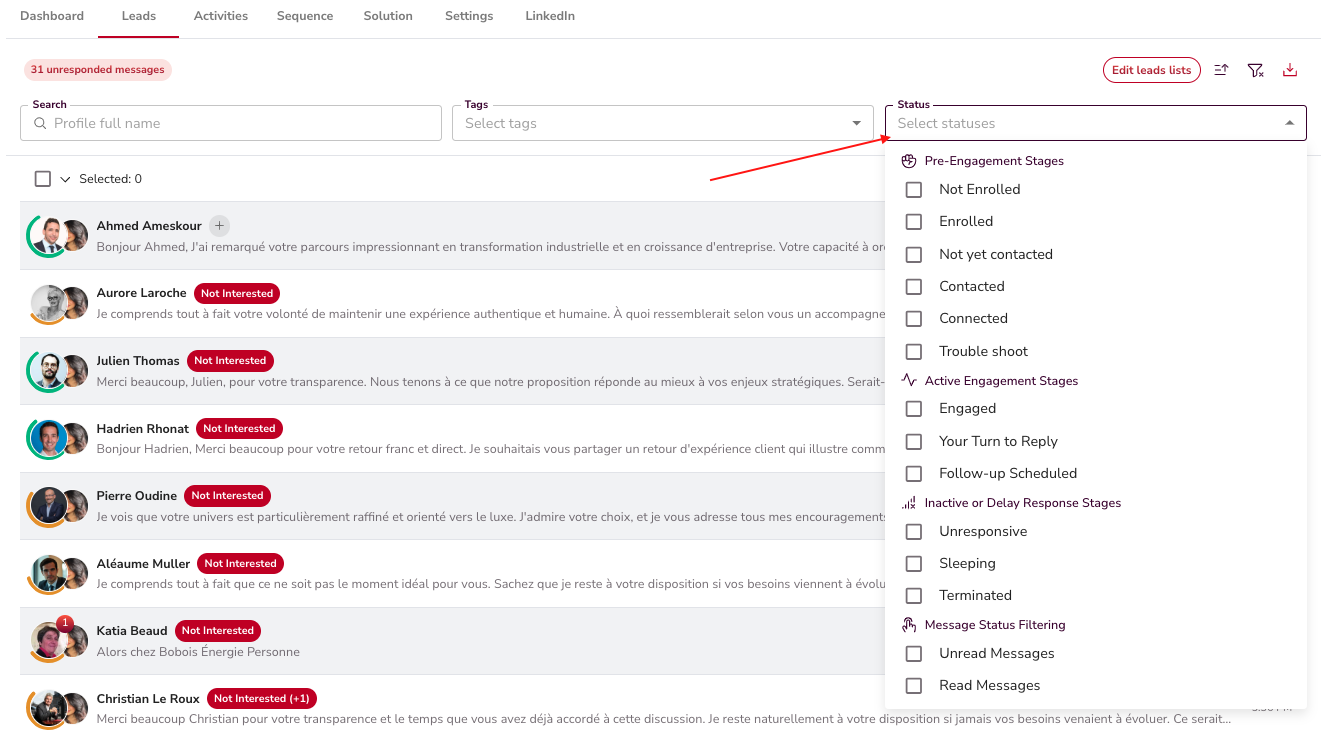The image size is (1329, 738).
Task: Collapse the Status dropdown arrow
Action: pos(1289,123)
